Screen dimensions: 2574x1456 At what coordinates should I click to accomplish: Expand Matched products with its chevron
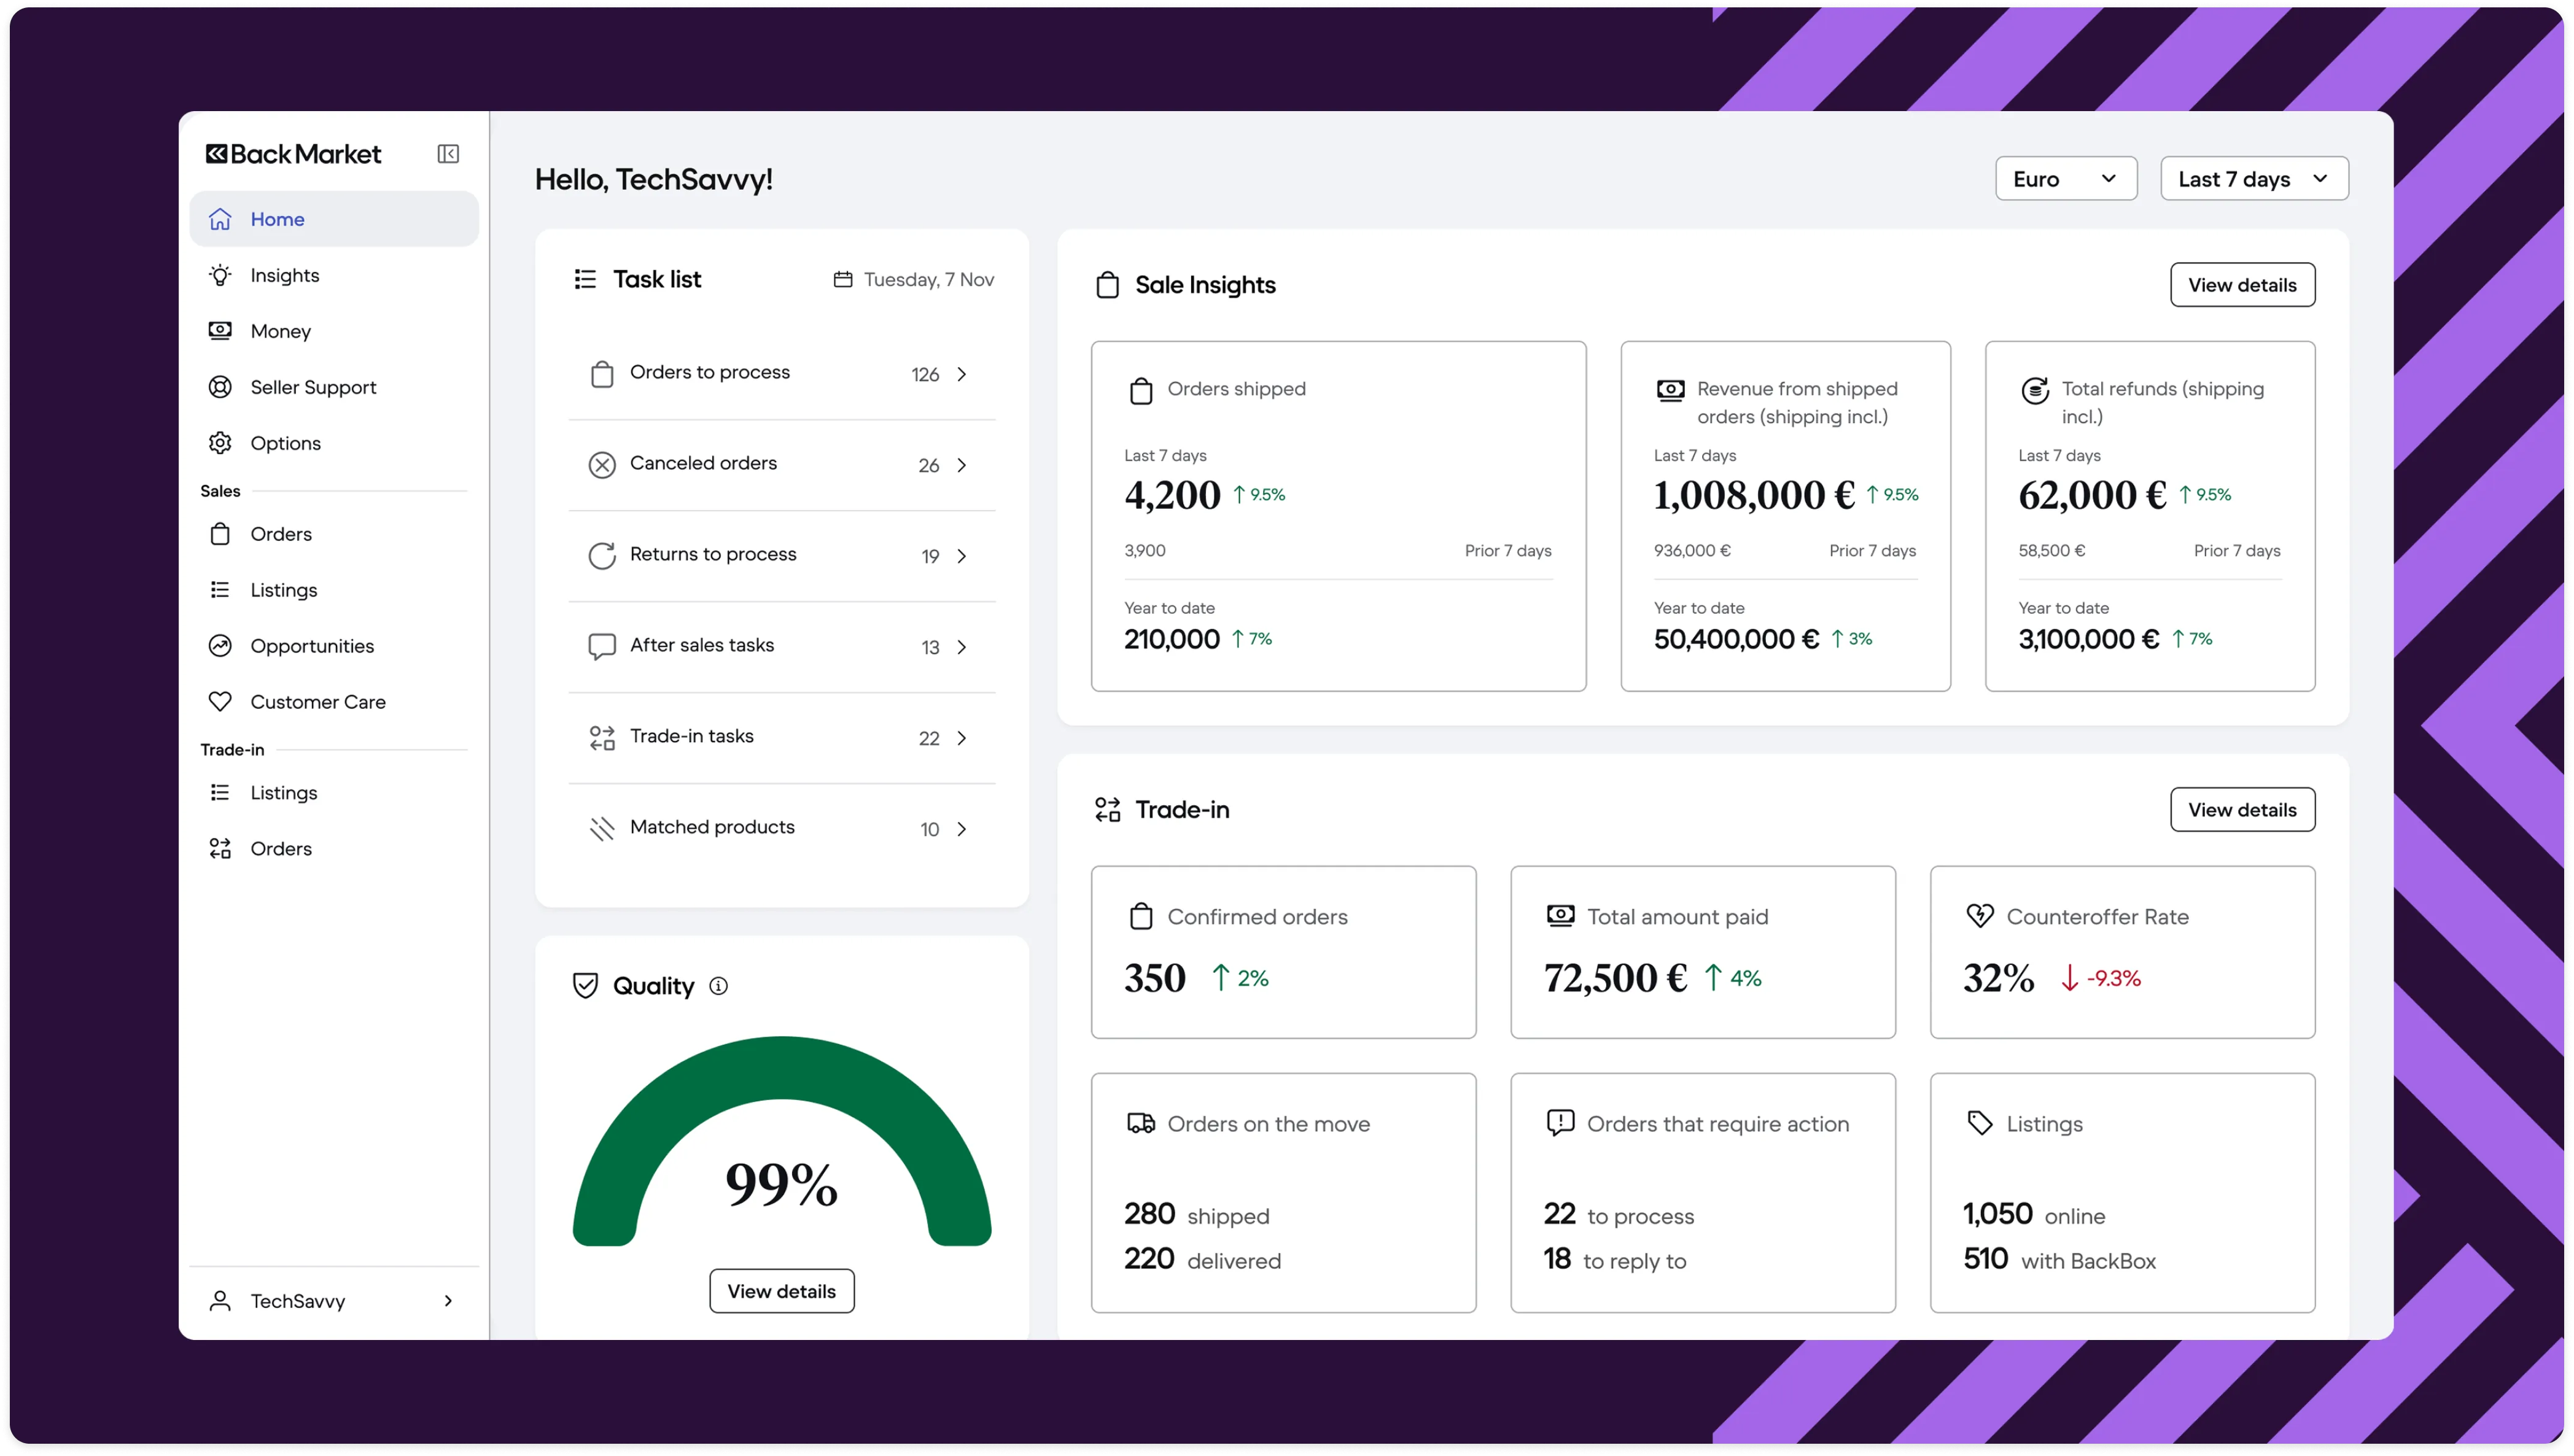point(962,829)
